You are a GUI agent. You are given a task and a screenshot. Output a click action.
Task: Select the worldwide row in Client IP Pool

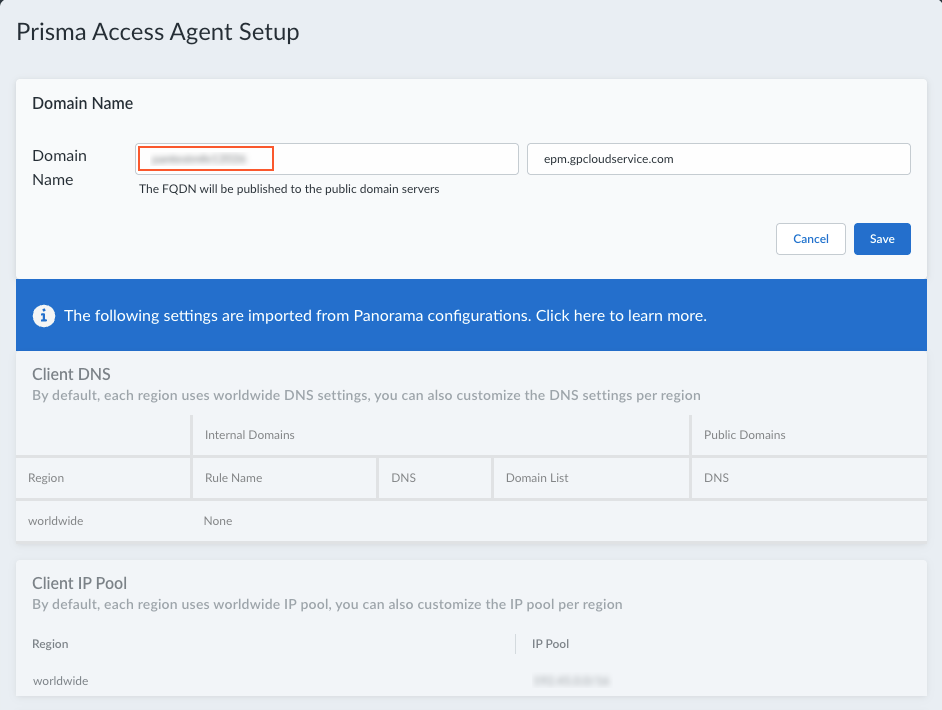(x=60, y=681)
